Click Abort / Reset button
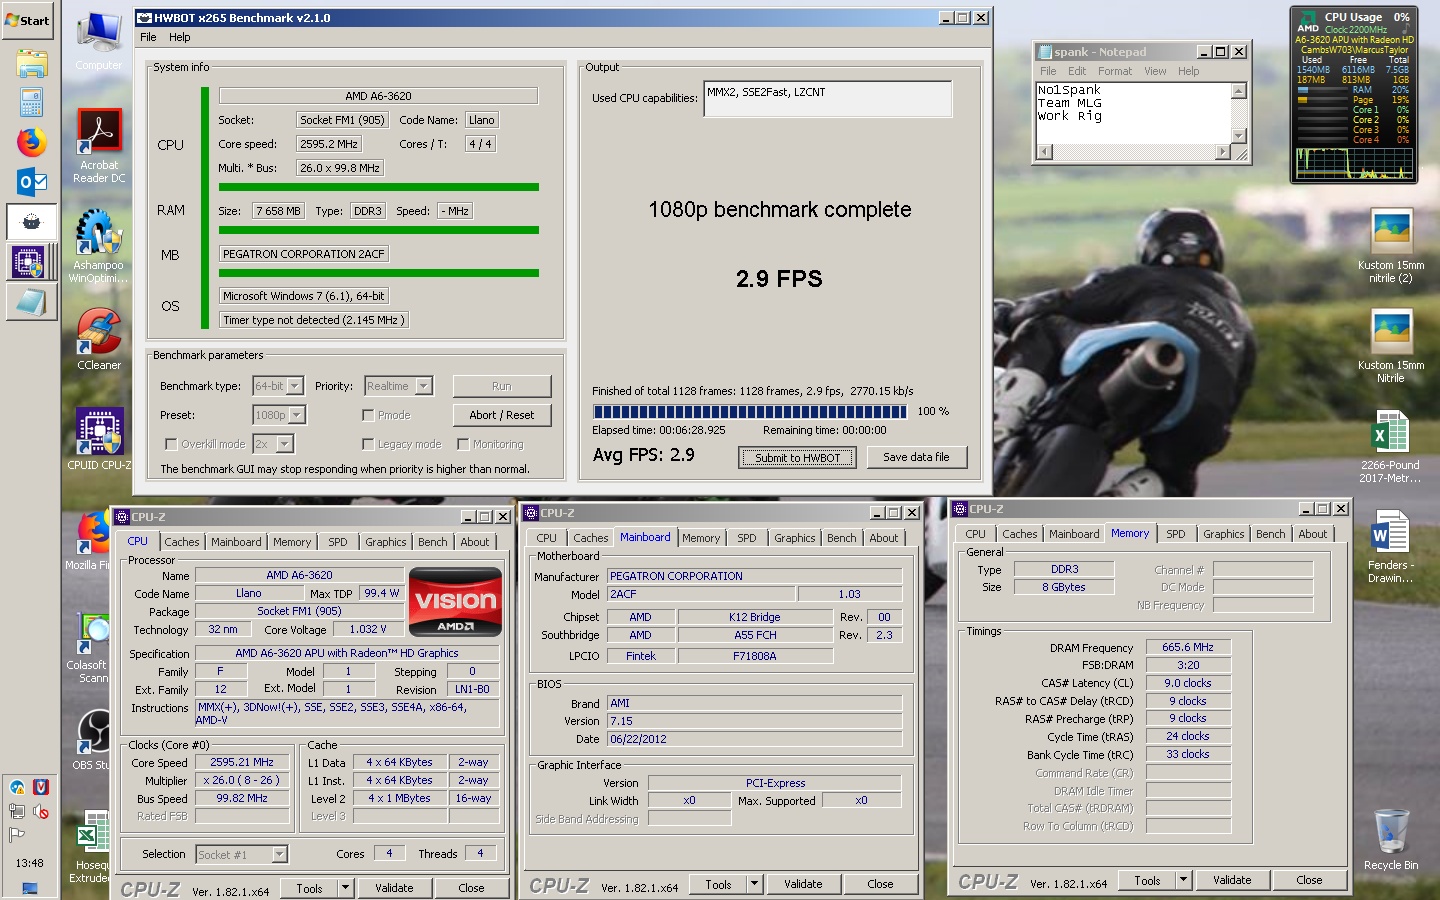This screenshot has width=1440, height=900. (502, 415)
